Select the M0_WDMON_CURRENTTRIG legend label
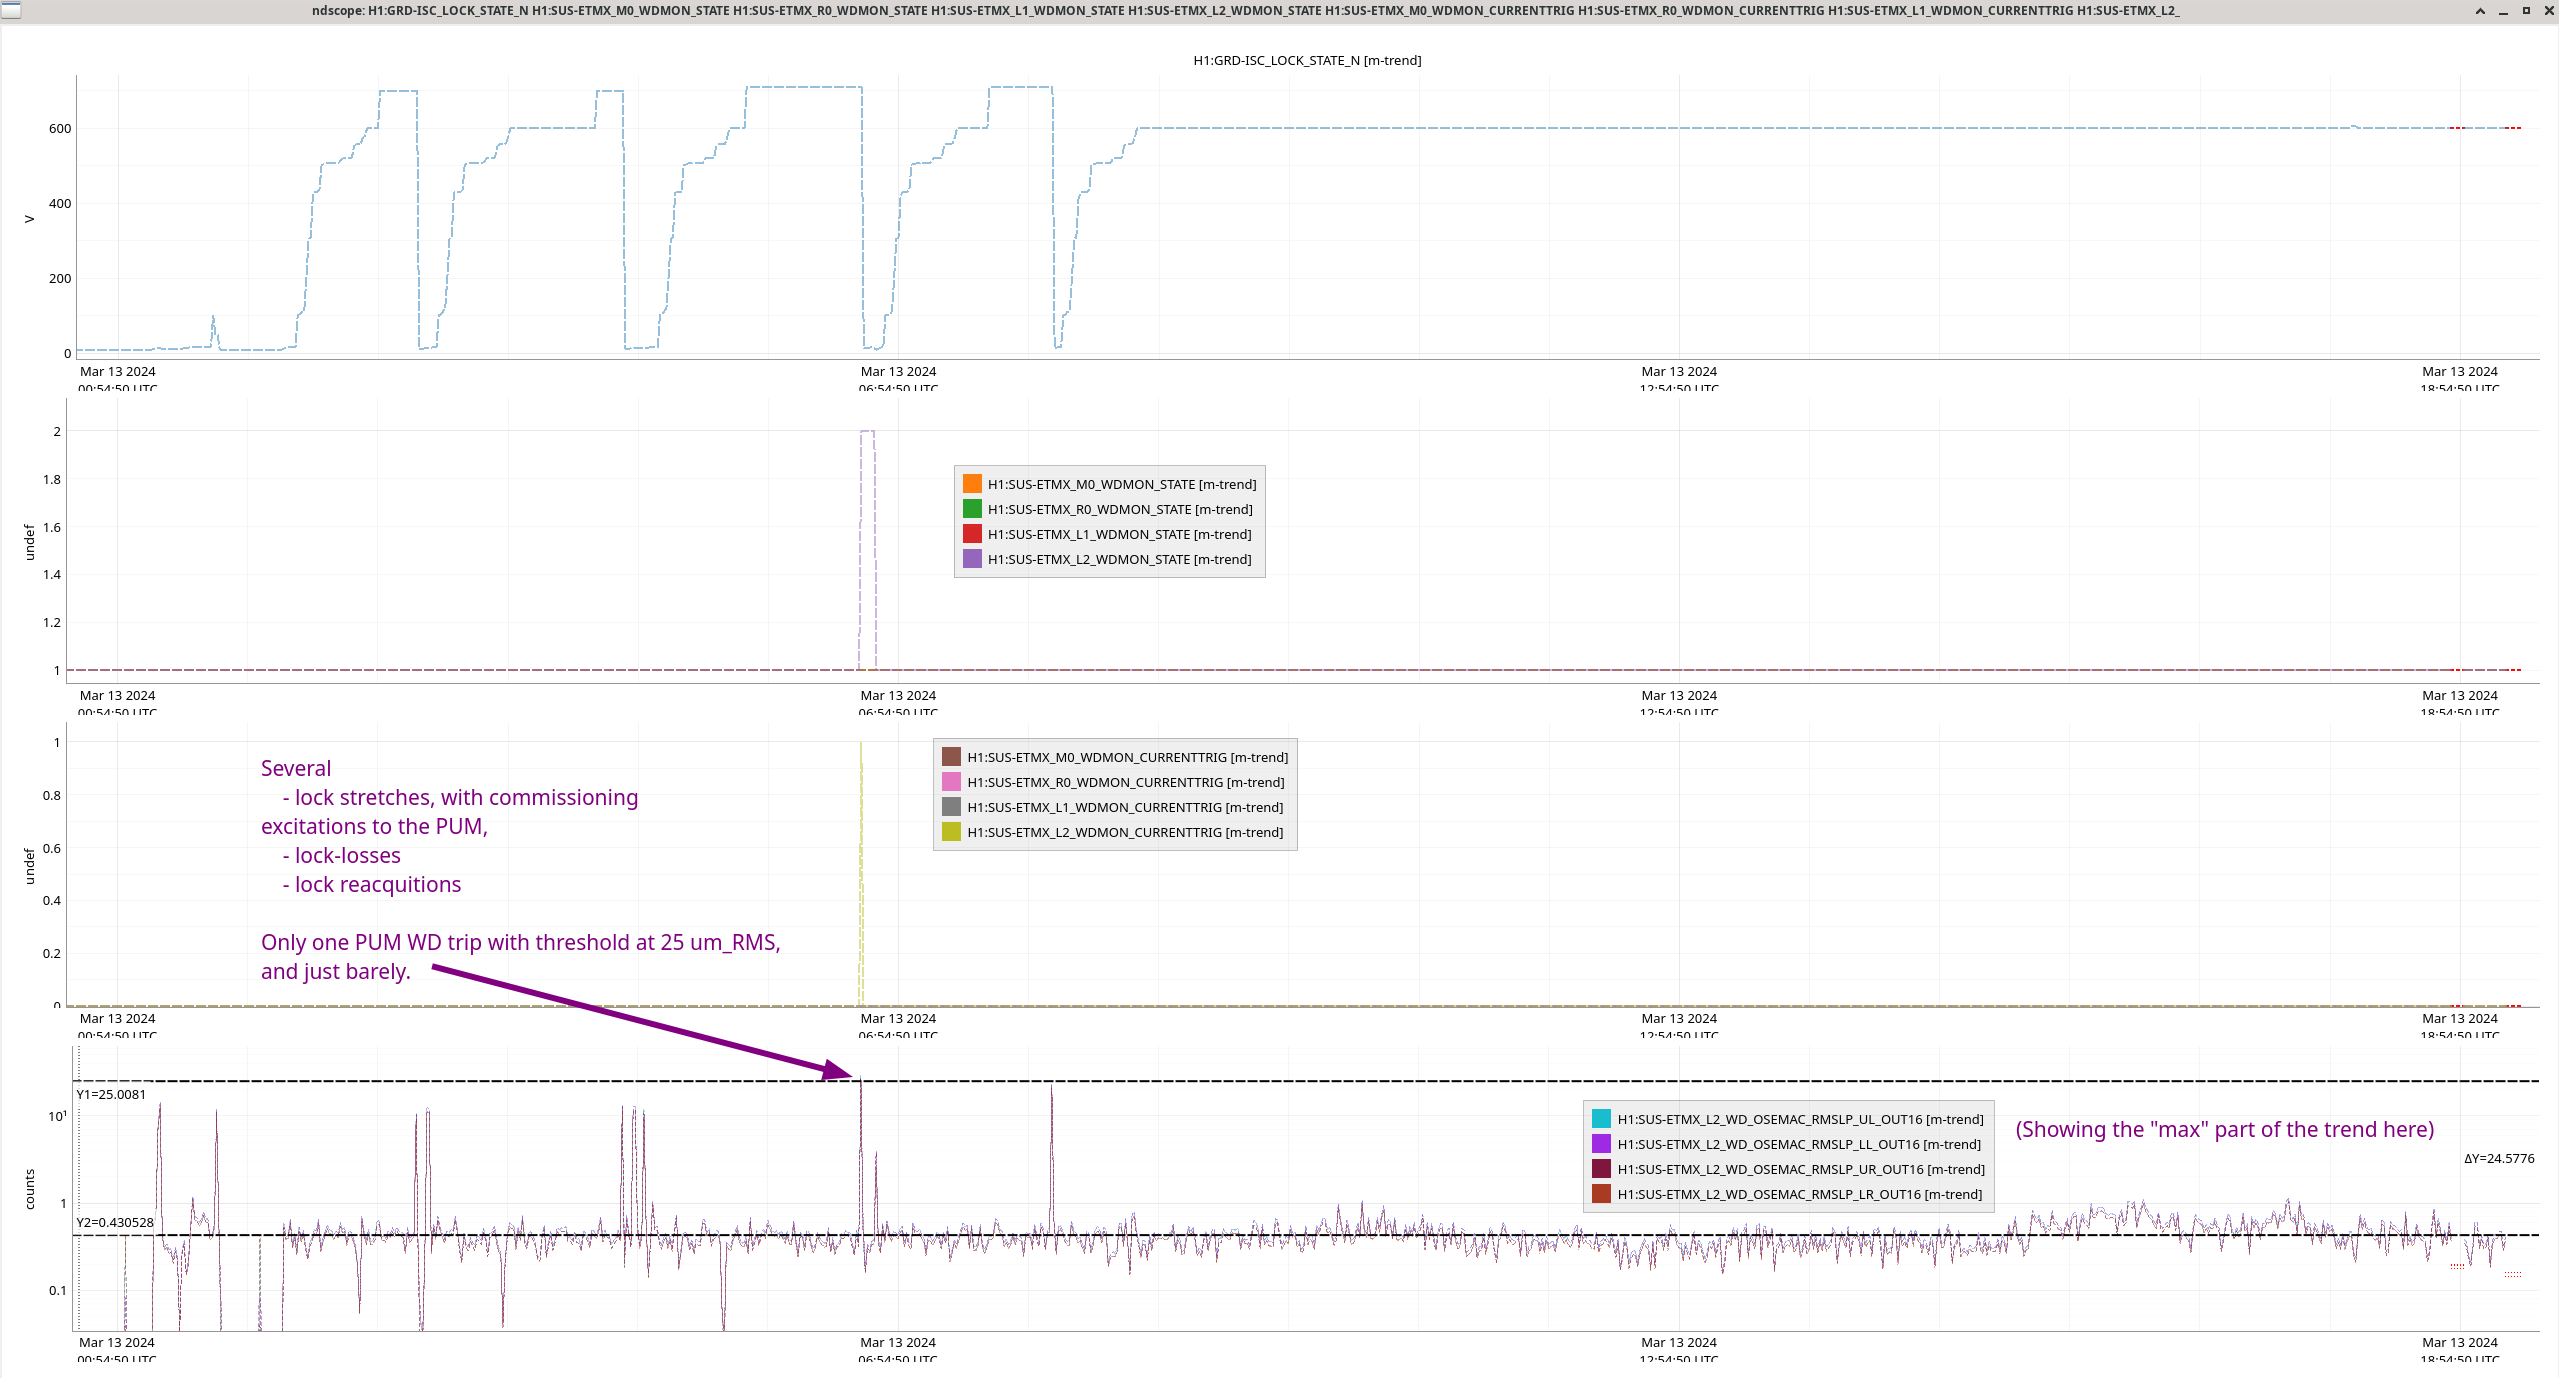2559x1378 pixels. [x=1127, y=757]
